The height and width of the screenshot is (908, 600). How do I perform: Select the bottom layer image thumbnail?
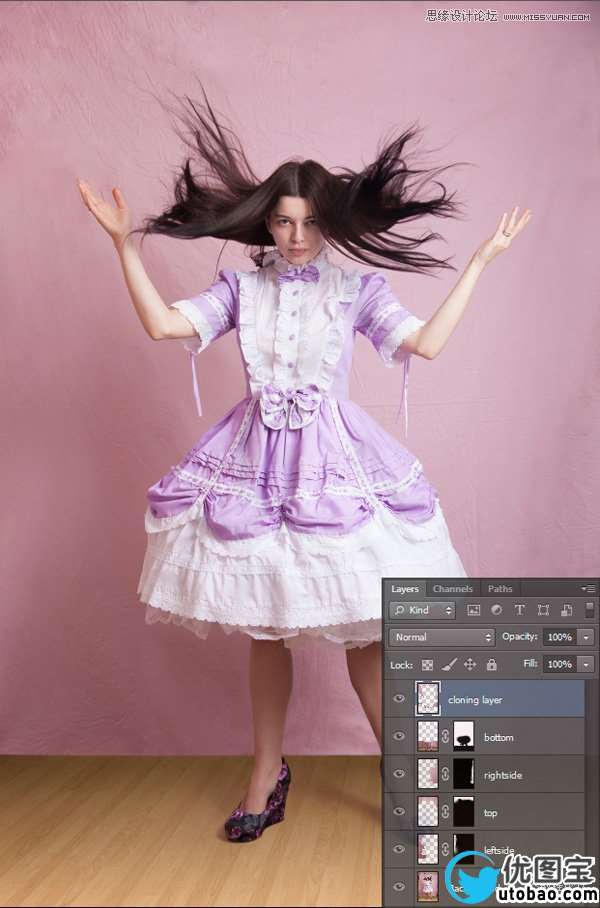[x=428, y=736]
